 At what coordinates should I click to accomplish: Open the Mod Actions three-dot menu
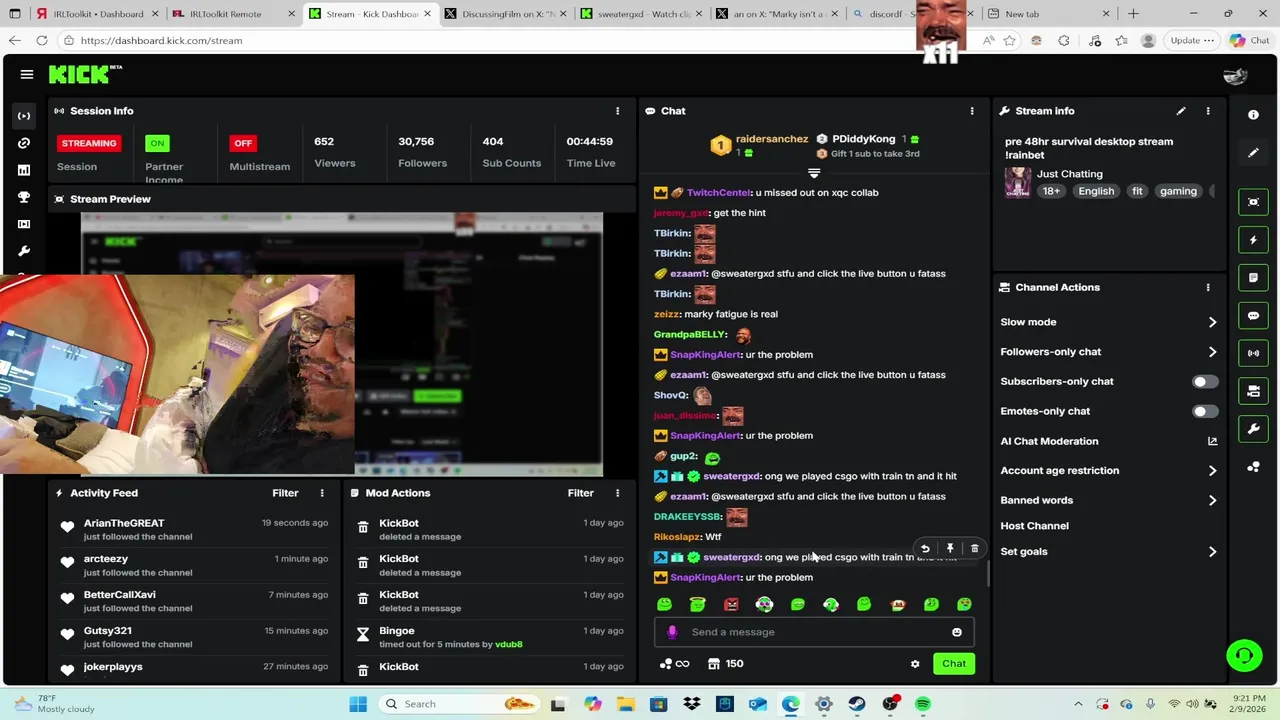click(x=617, y=493)
